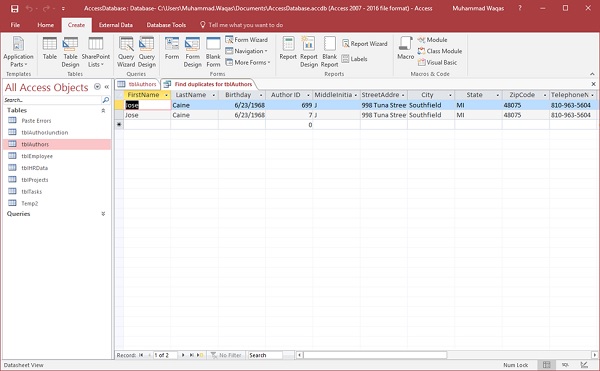Screen dimensions: 600x371
Task: Create a new Macro
Action: 406,48
